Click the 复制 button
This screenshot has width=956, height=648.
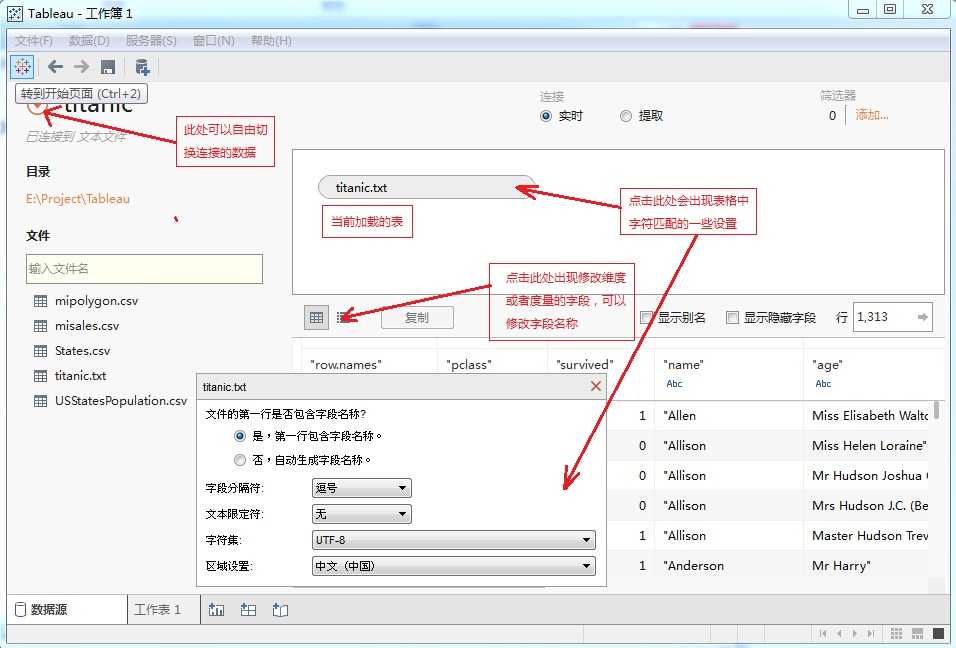pyautogui.click(x=417, y=318)
